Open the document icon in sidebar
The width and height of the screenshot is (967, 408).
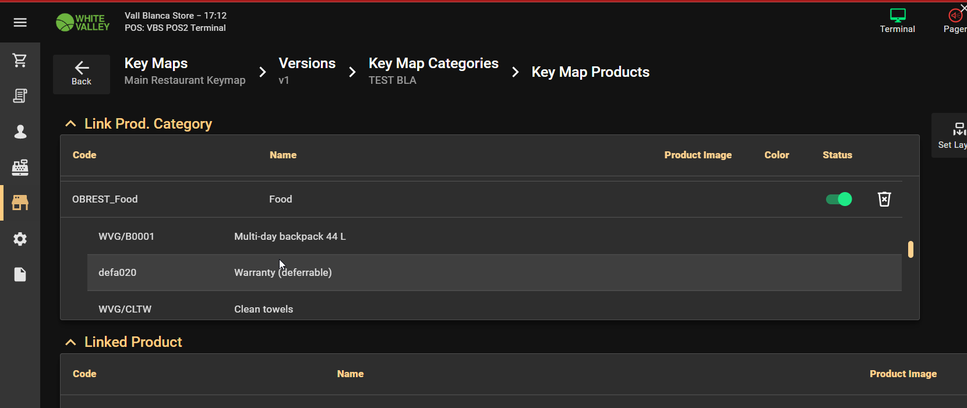click(x=20, y=275)
